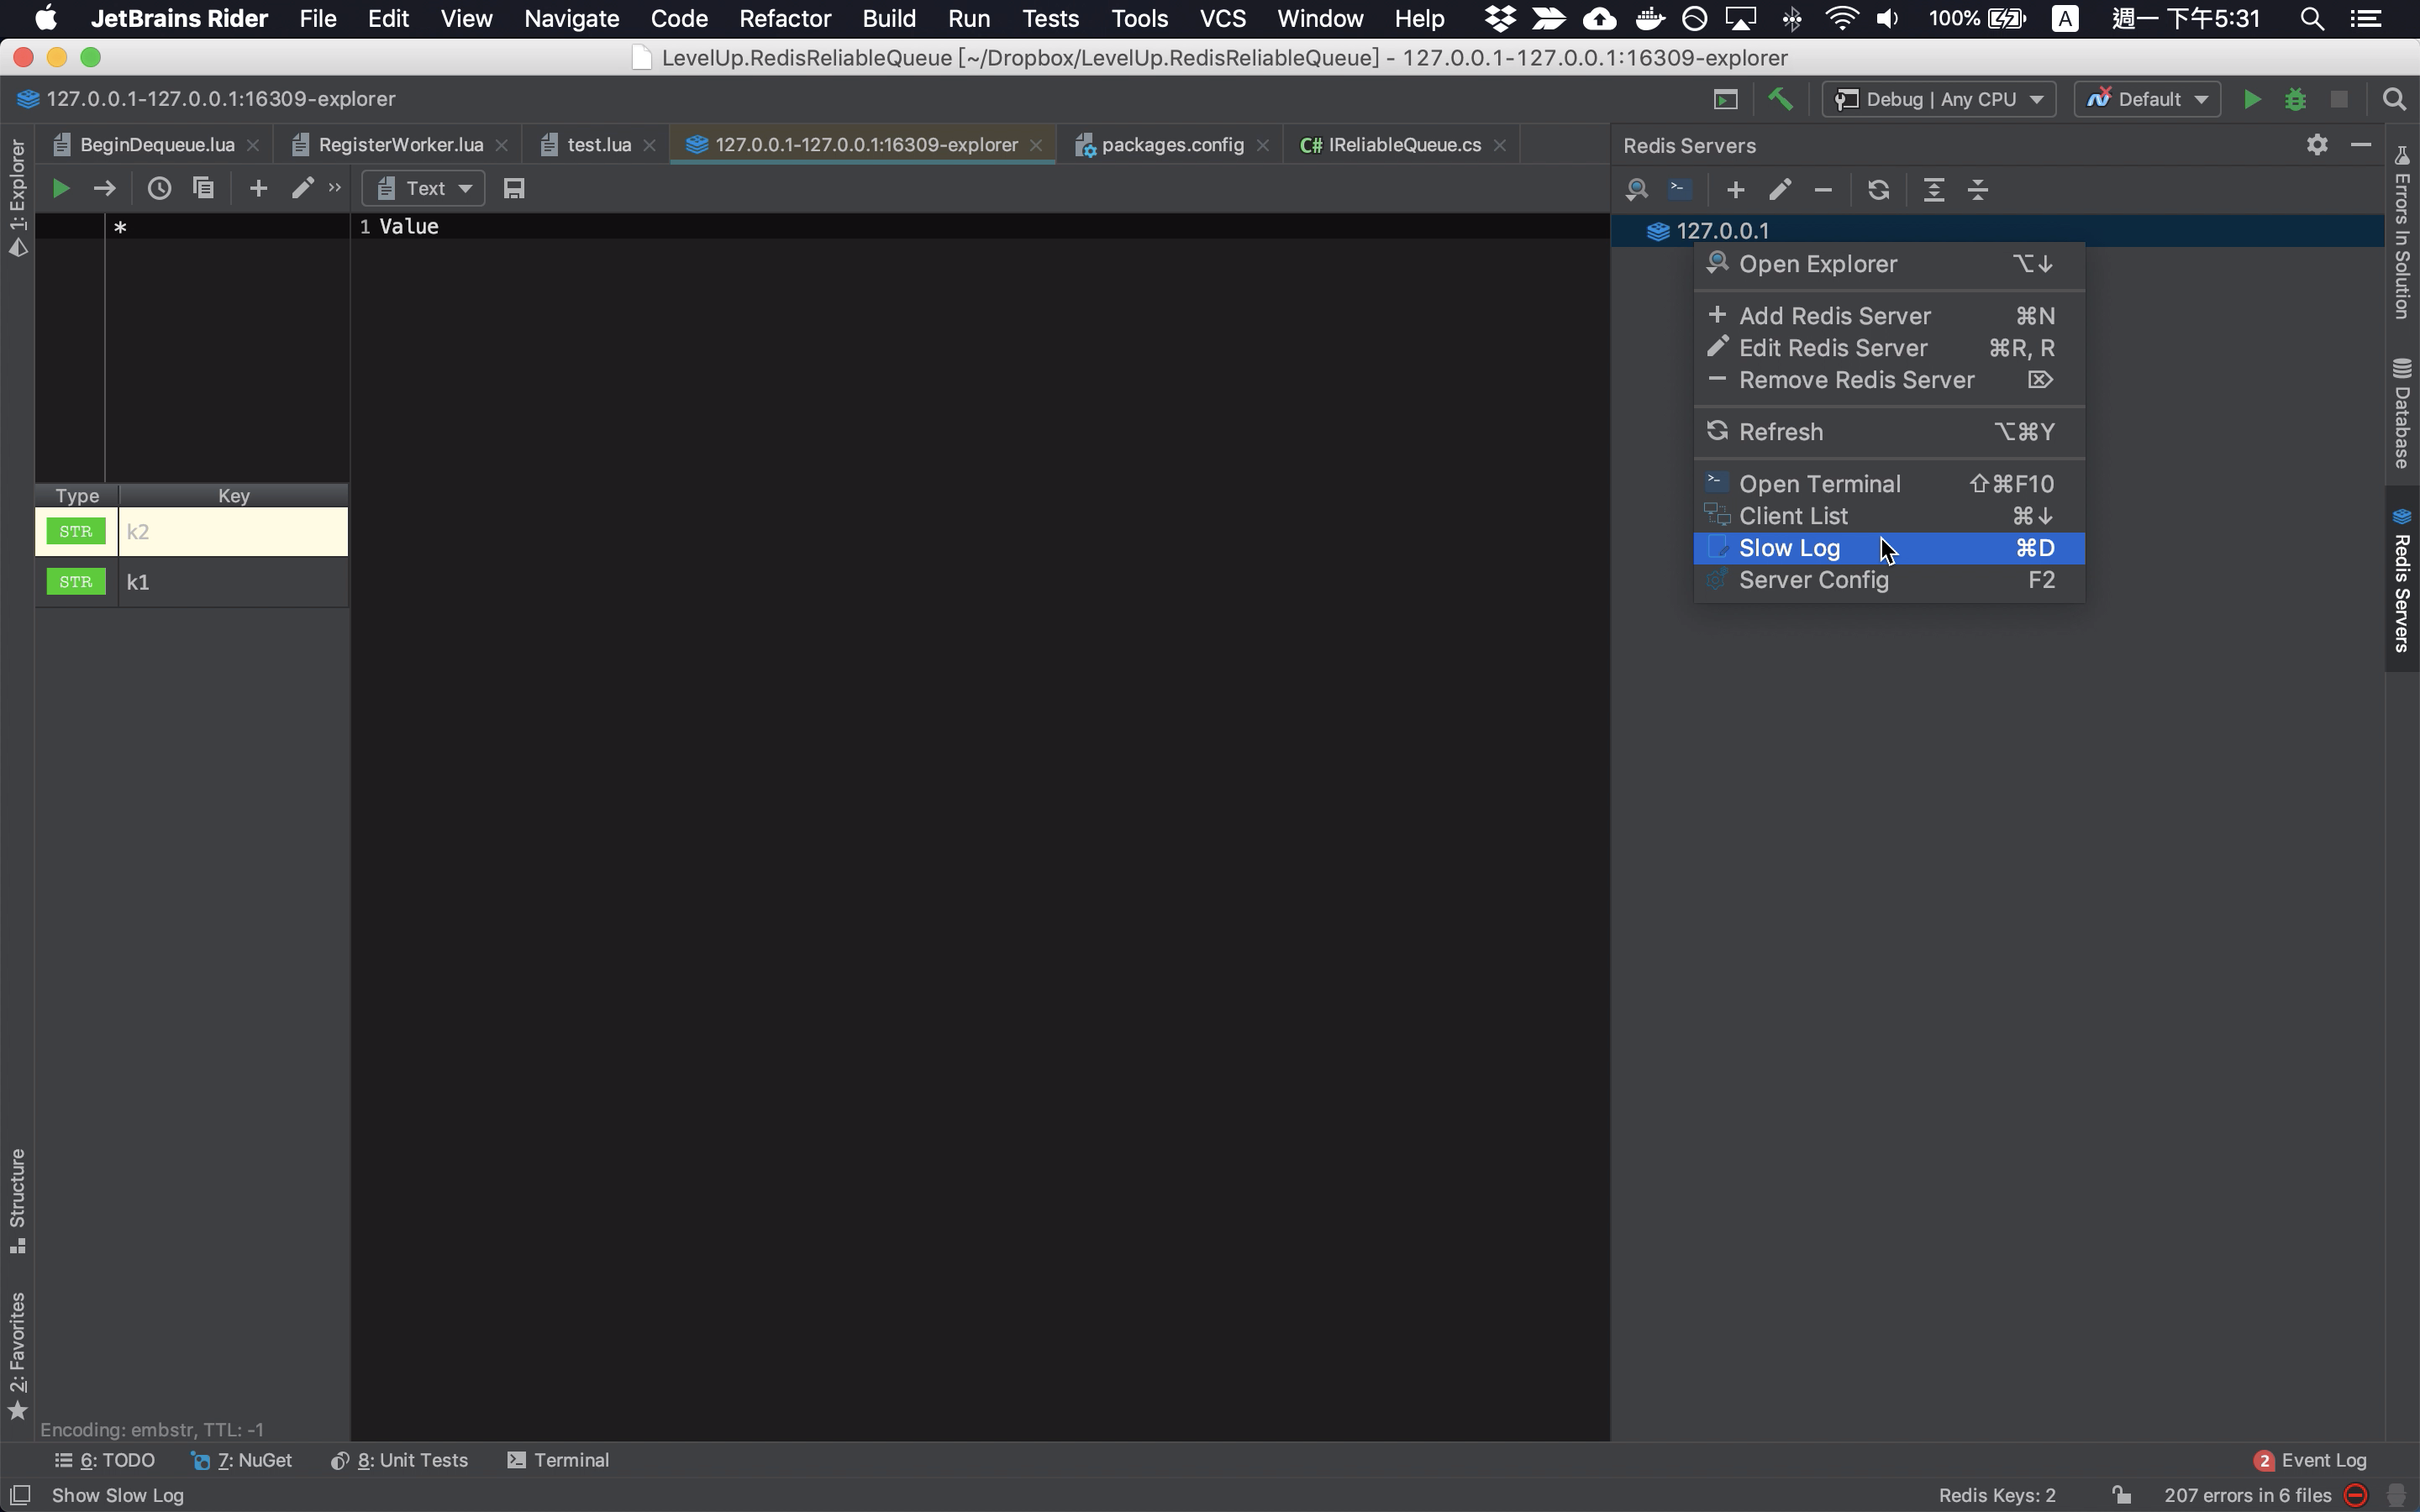This screenshot has width=2420, height=1512.
Task: Toggle the Redis Servers side panel tab
Action: (x=2402, y=580)
